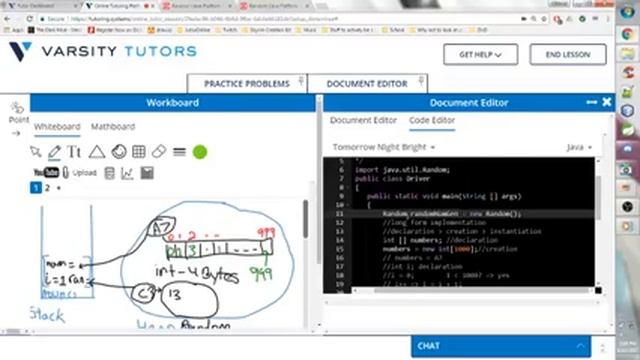Open the Mathboard tab
Image resolution: width=640 pixels, height=360 pixels.
click(x=113, y=127)
